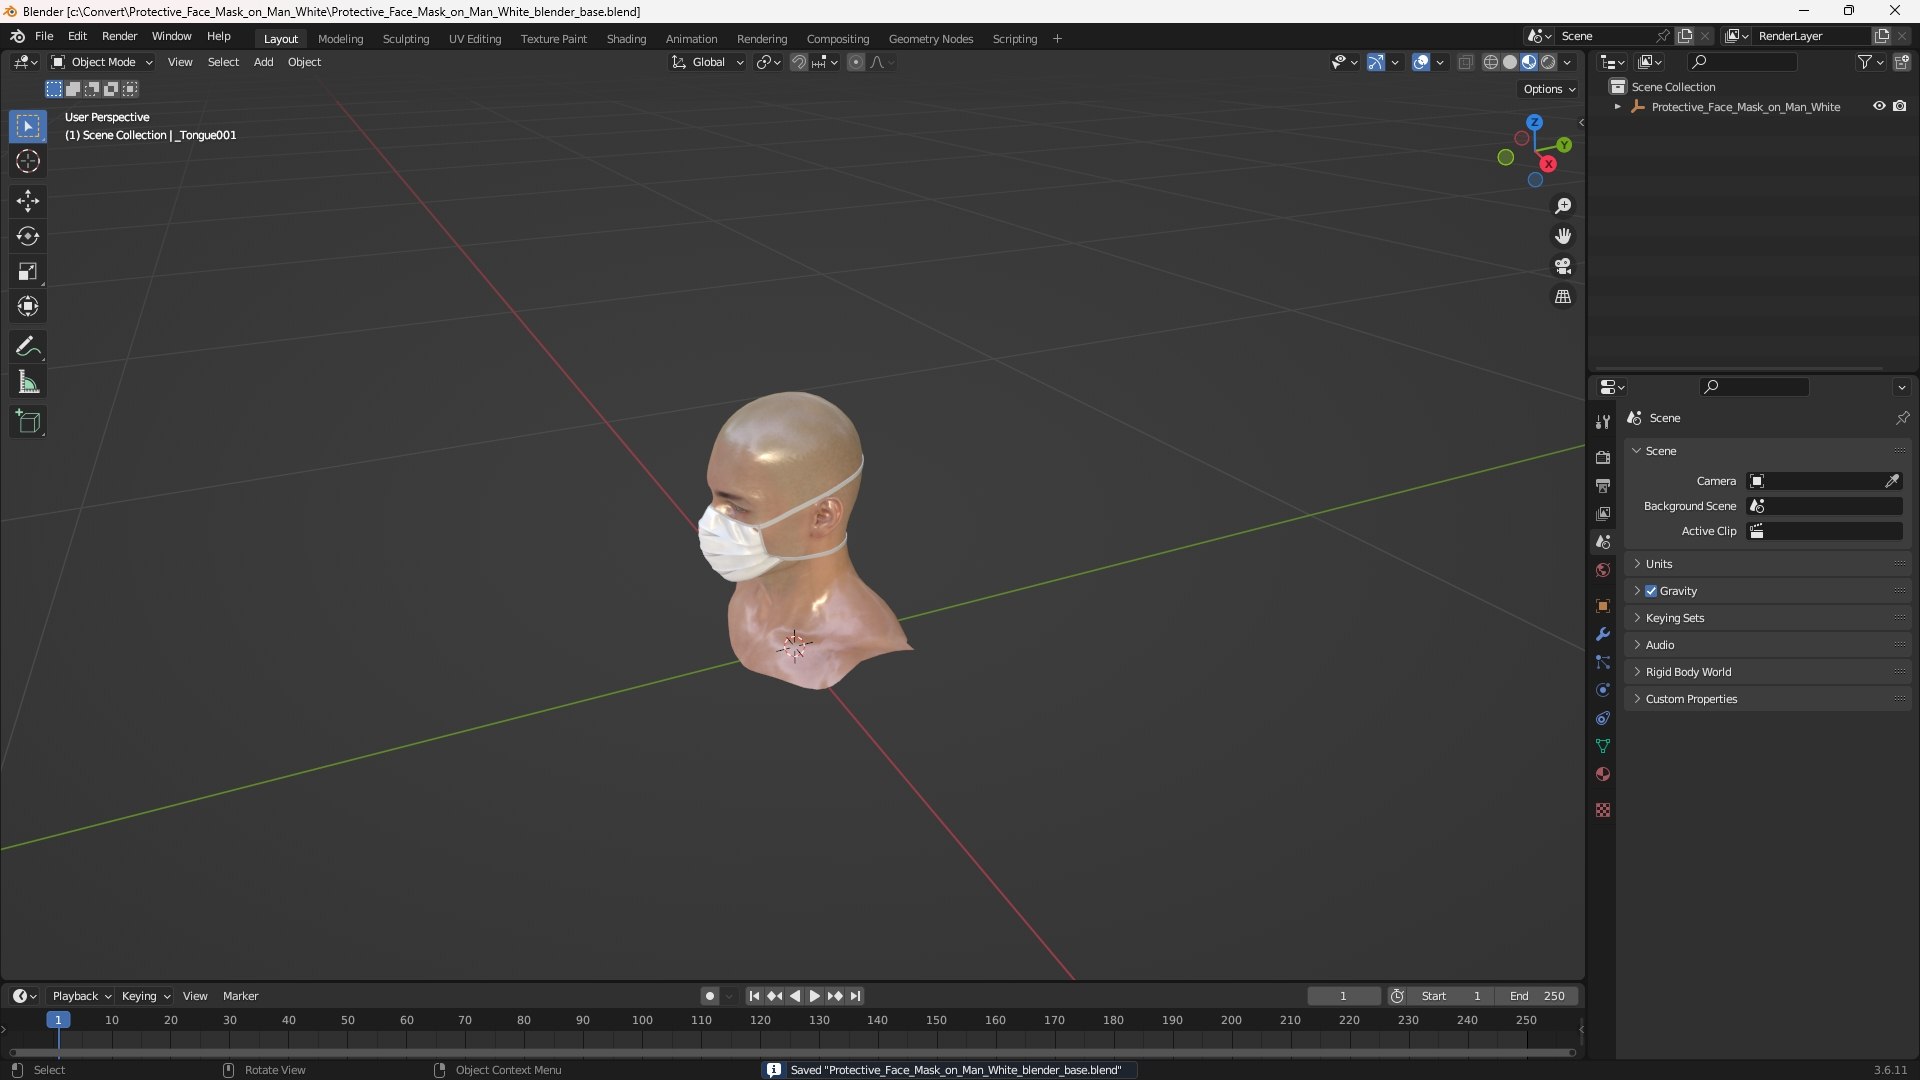
Task: Open the Texture properties checker tab
Action: click(1603, 810)
